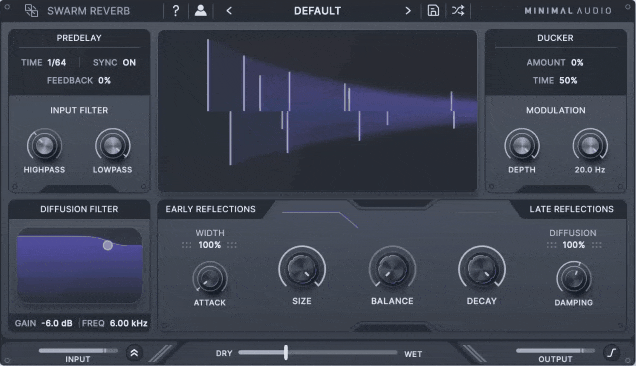636x366 pixels.
Task: Click the diffusion FREQ 6.00 kHz field
Action: click(115, 323)
